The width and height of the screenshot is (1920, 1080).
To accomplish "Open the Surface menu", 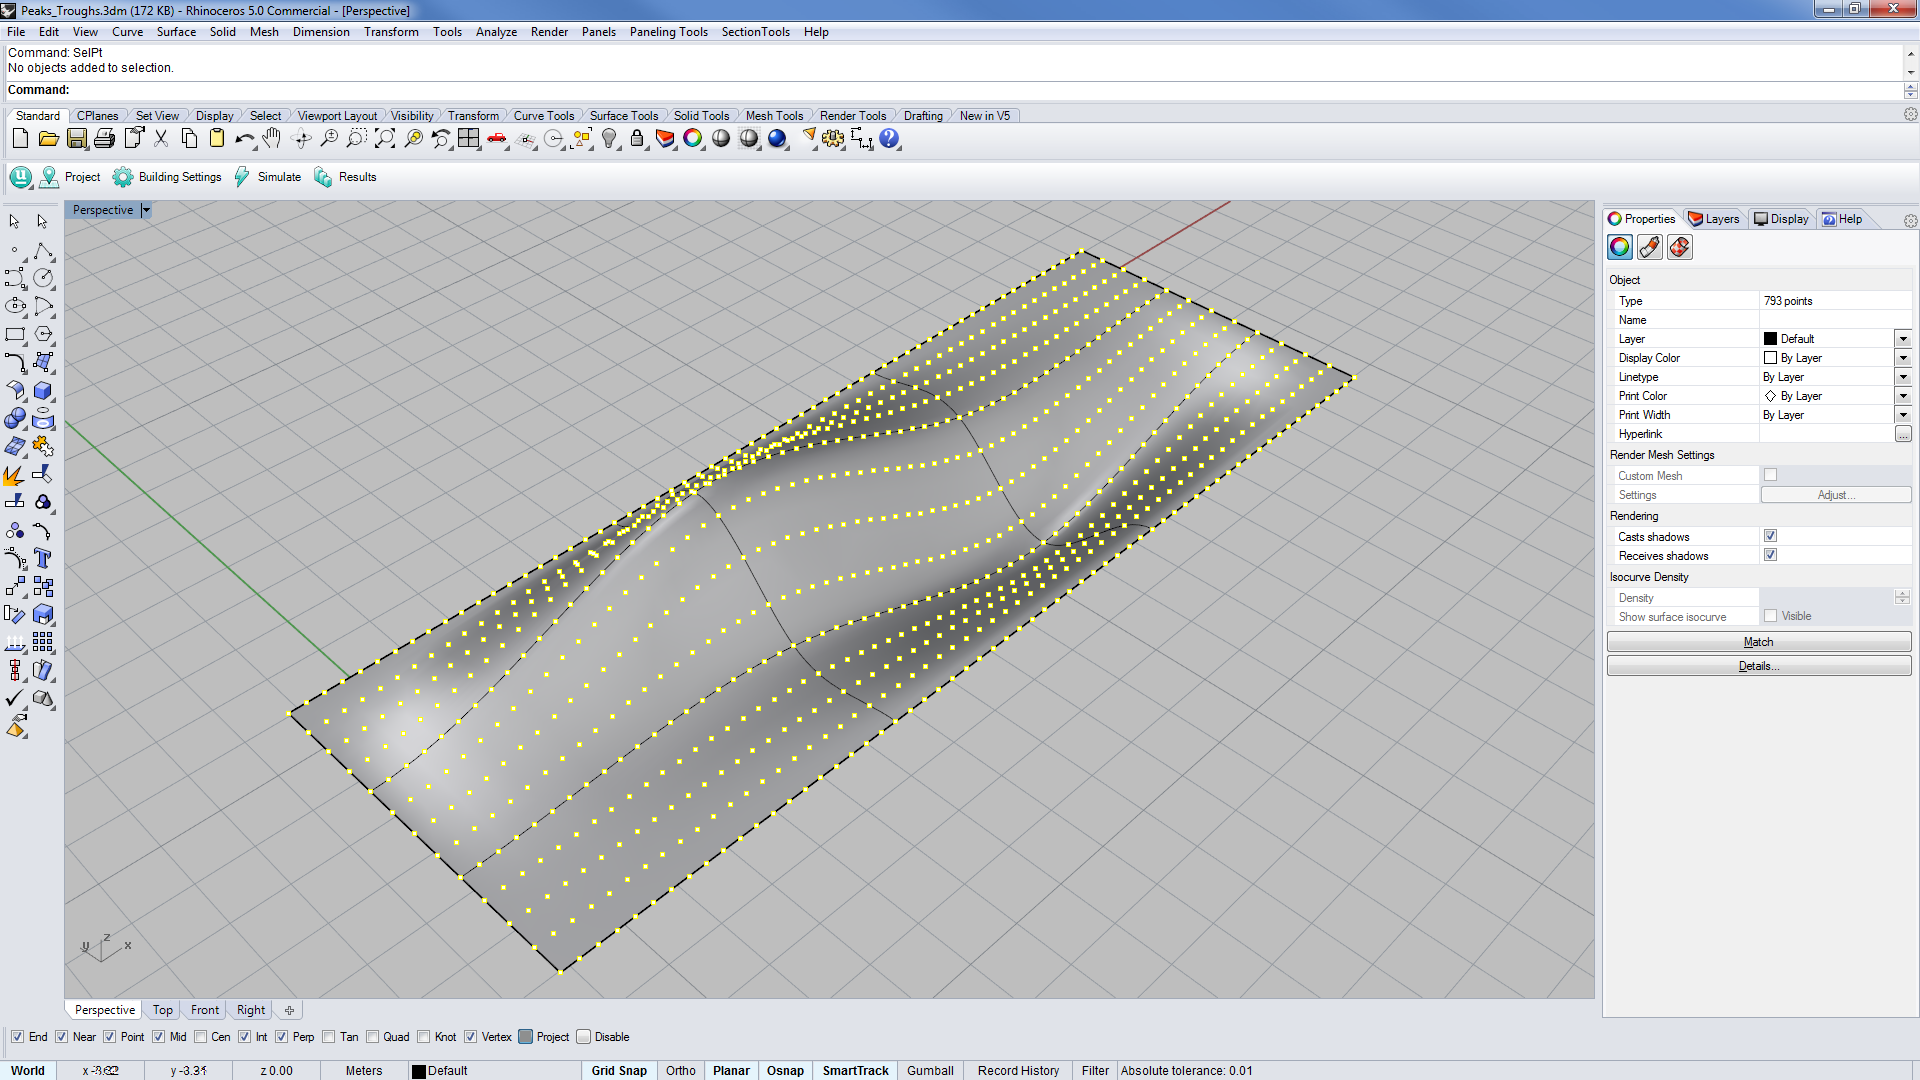I will [176, 31].
